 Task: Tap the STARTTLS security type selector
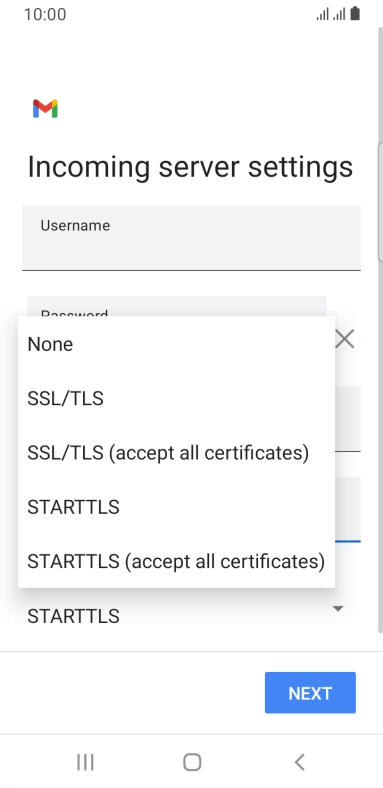pos(192,616)
